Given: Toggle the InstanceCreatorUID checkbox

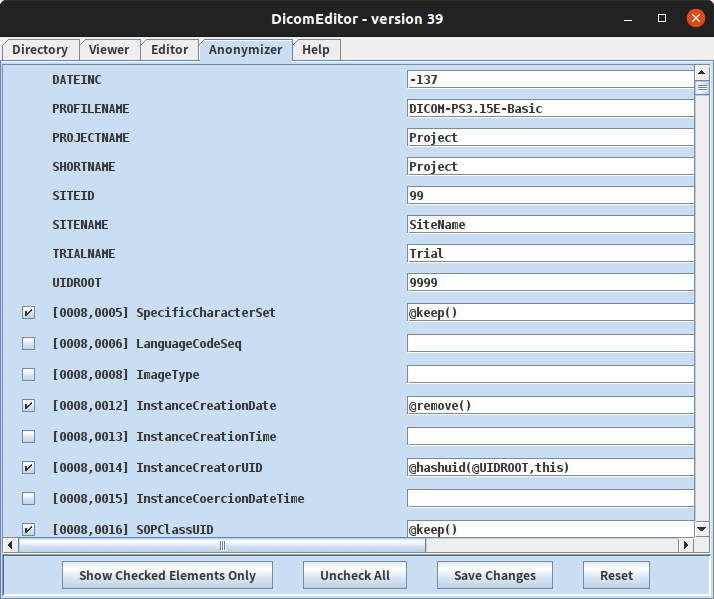Looking at the screenshot, I should click(28, 467).
